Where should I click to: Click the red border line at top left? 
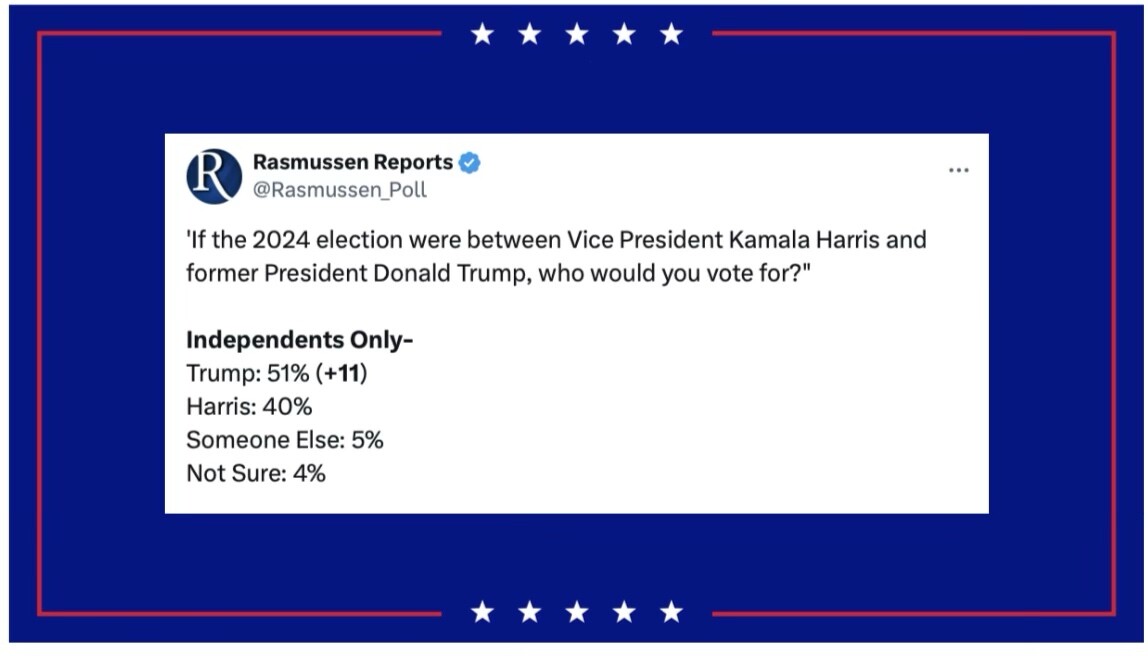pyautogui.click(x=240, y=33)
